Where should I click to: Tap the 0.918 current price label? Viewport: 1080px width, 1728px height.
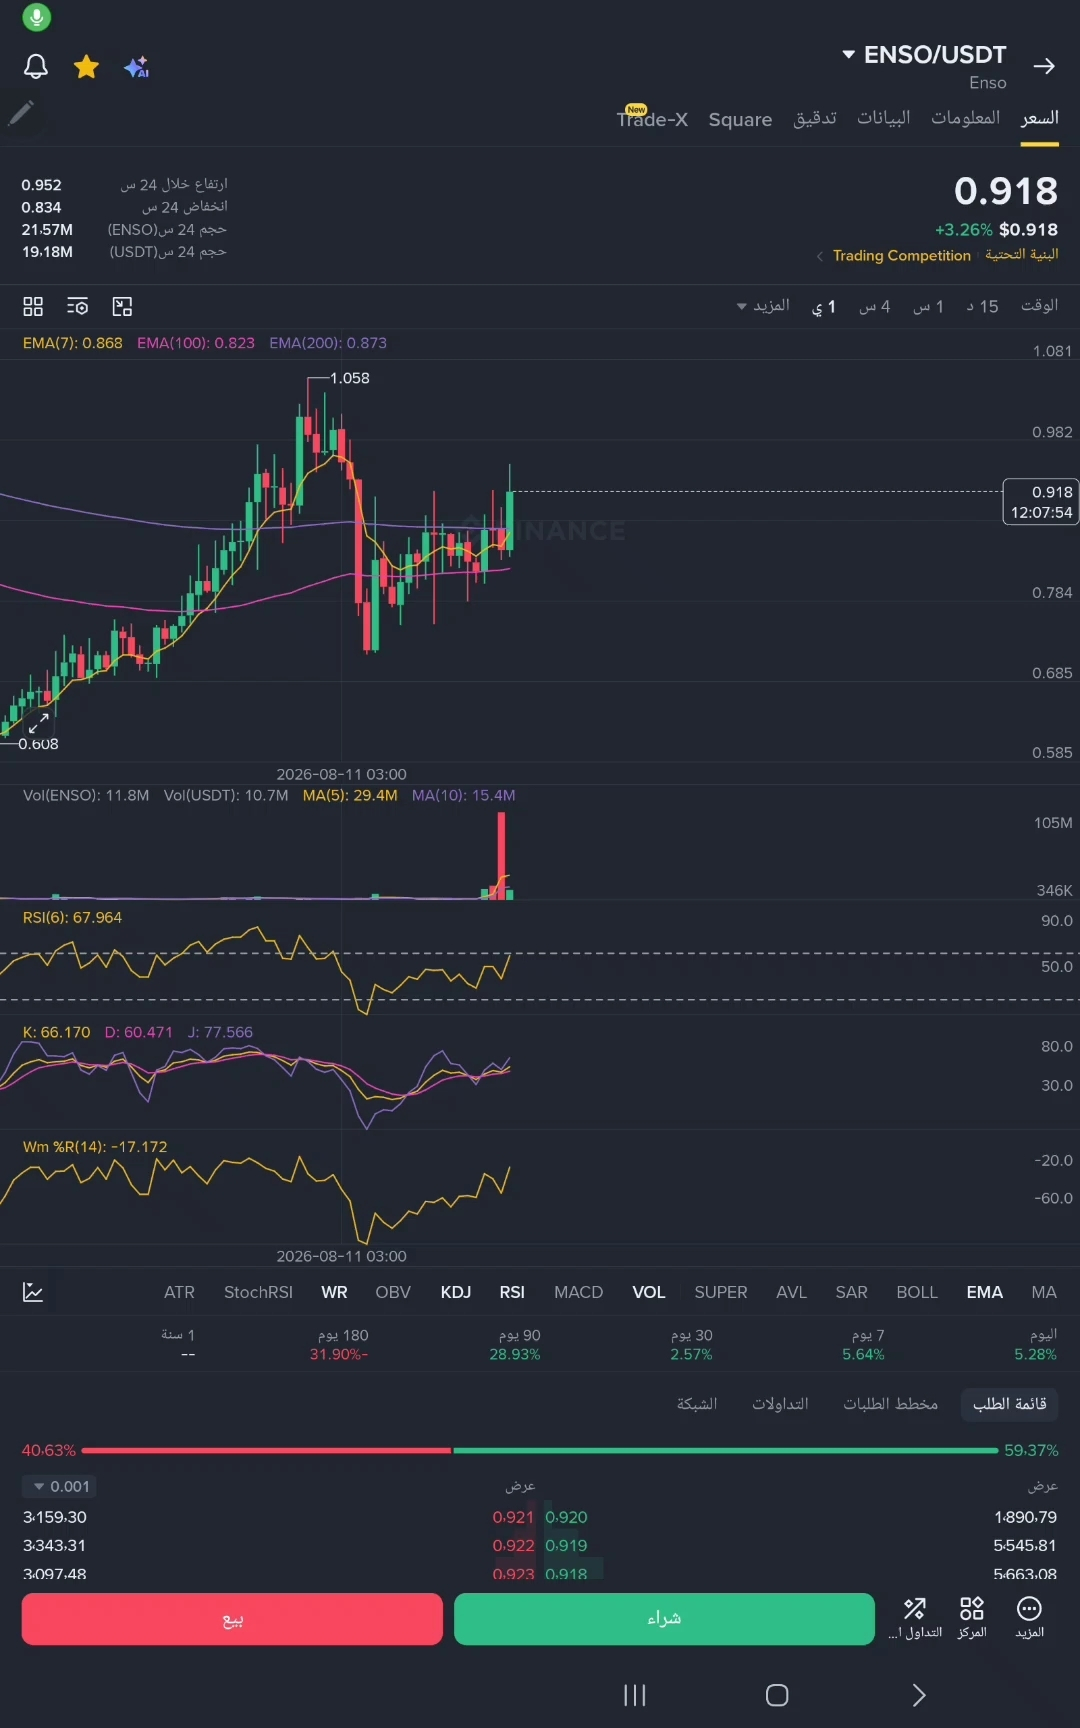coord(1041,502)
